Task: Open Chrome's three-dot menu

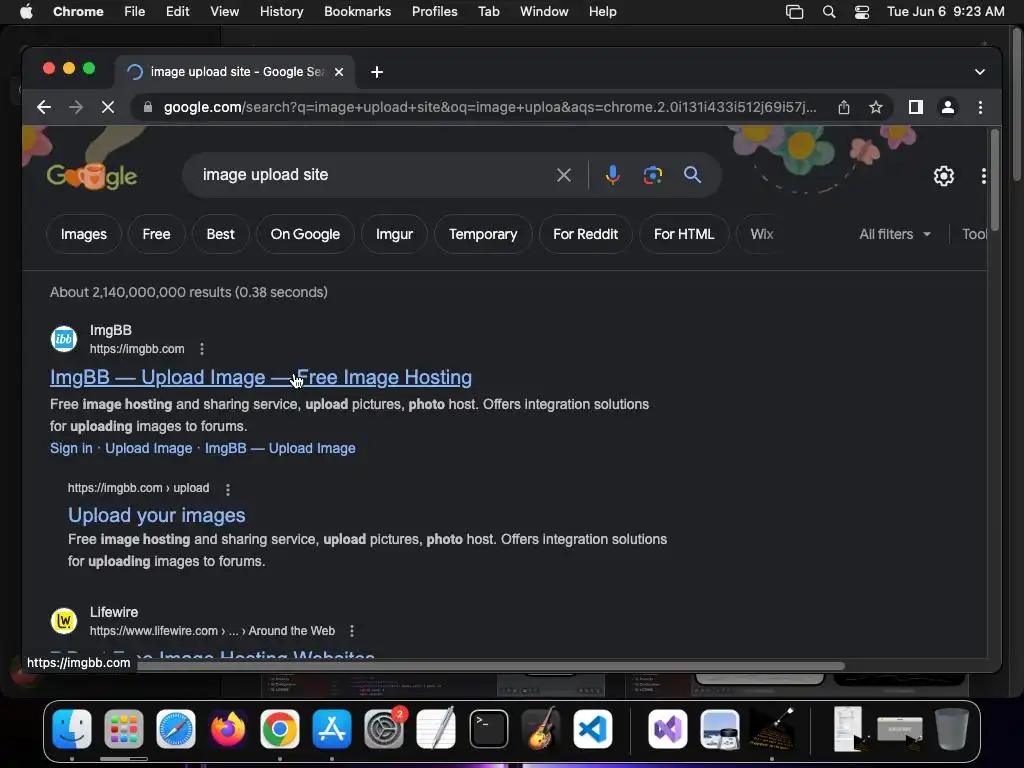Action: click(x=980, y=107)
